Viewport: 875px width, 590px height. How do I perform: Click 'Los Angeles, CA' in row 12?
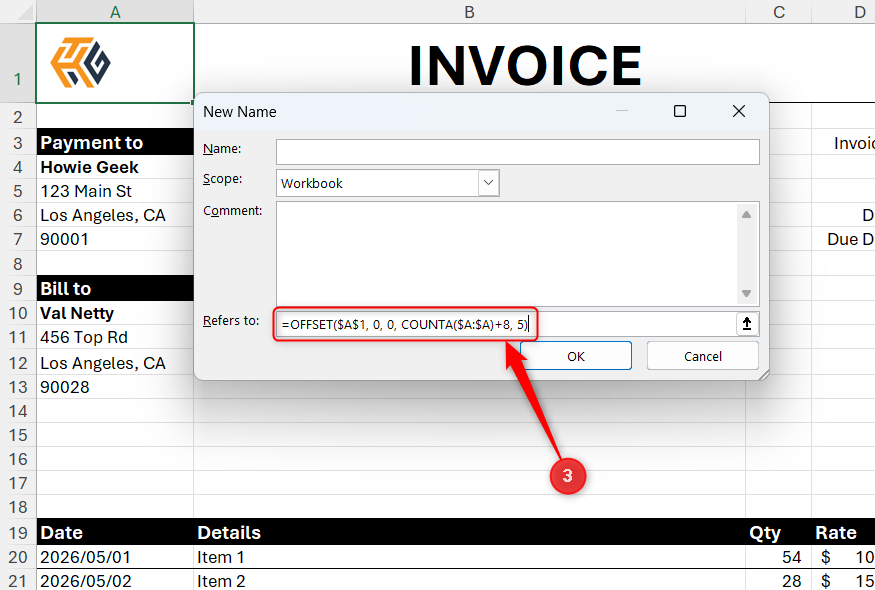(x=115, y=363)
